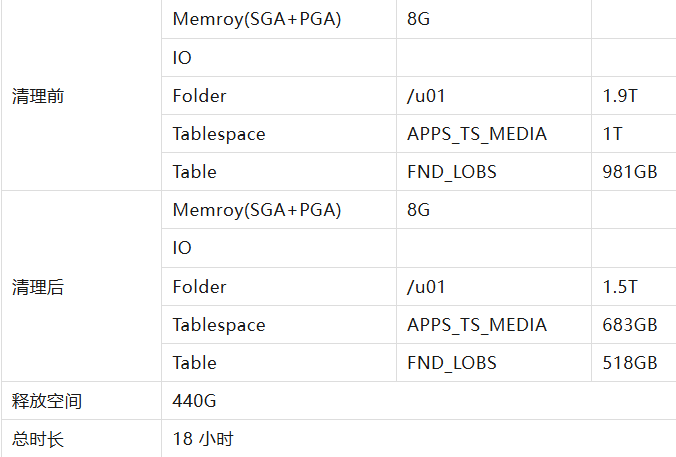676x457 pixels.
Task: Select the 683GB tablespace size cell
Action: (630, 325)
